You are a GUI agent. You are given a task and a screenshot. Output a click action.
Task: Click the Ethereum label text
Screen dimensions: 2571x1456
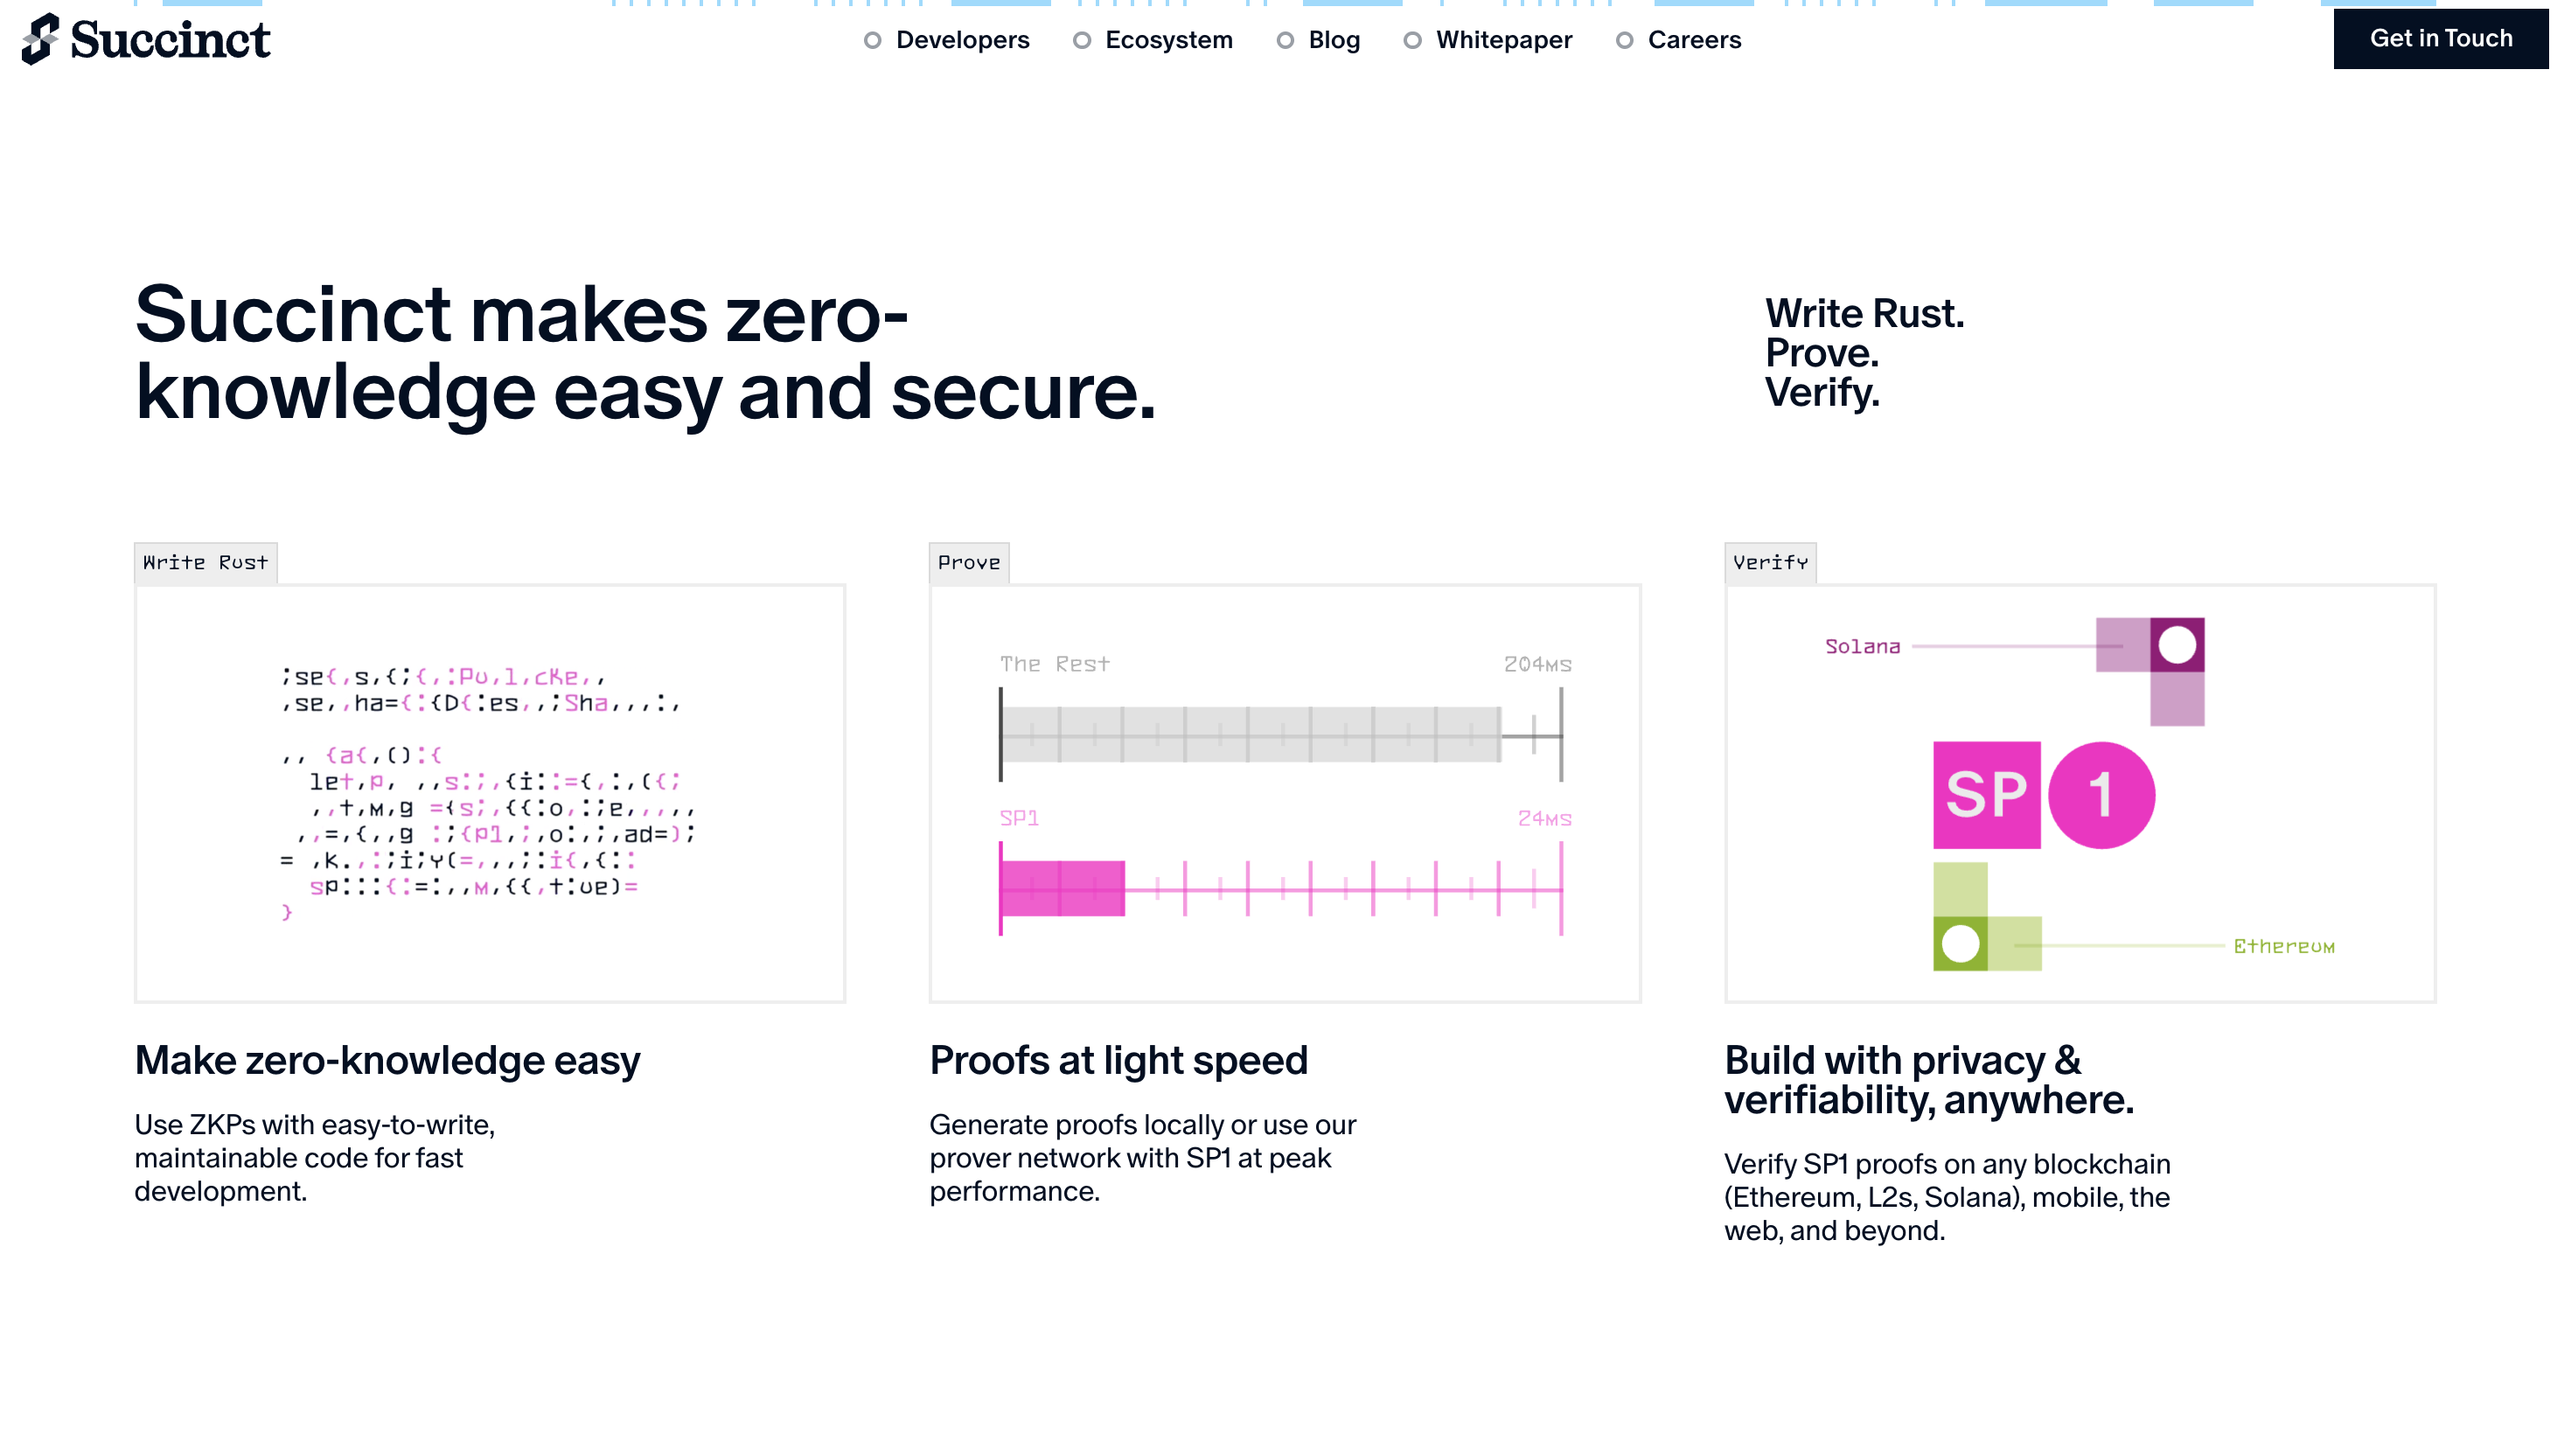[2284, 946]
